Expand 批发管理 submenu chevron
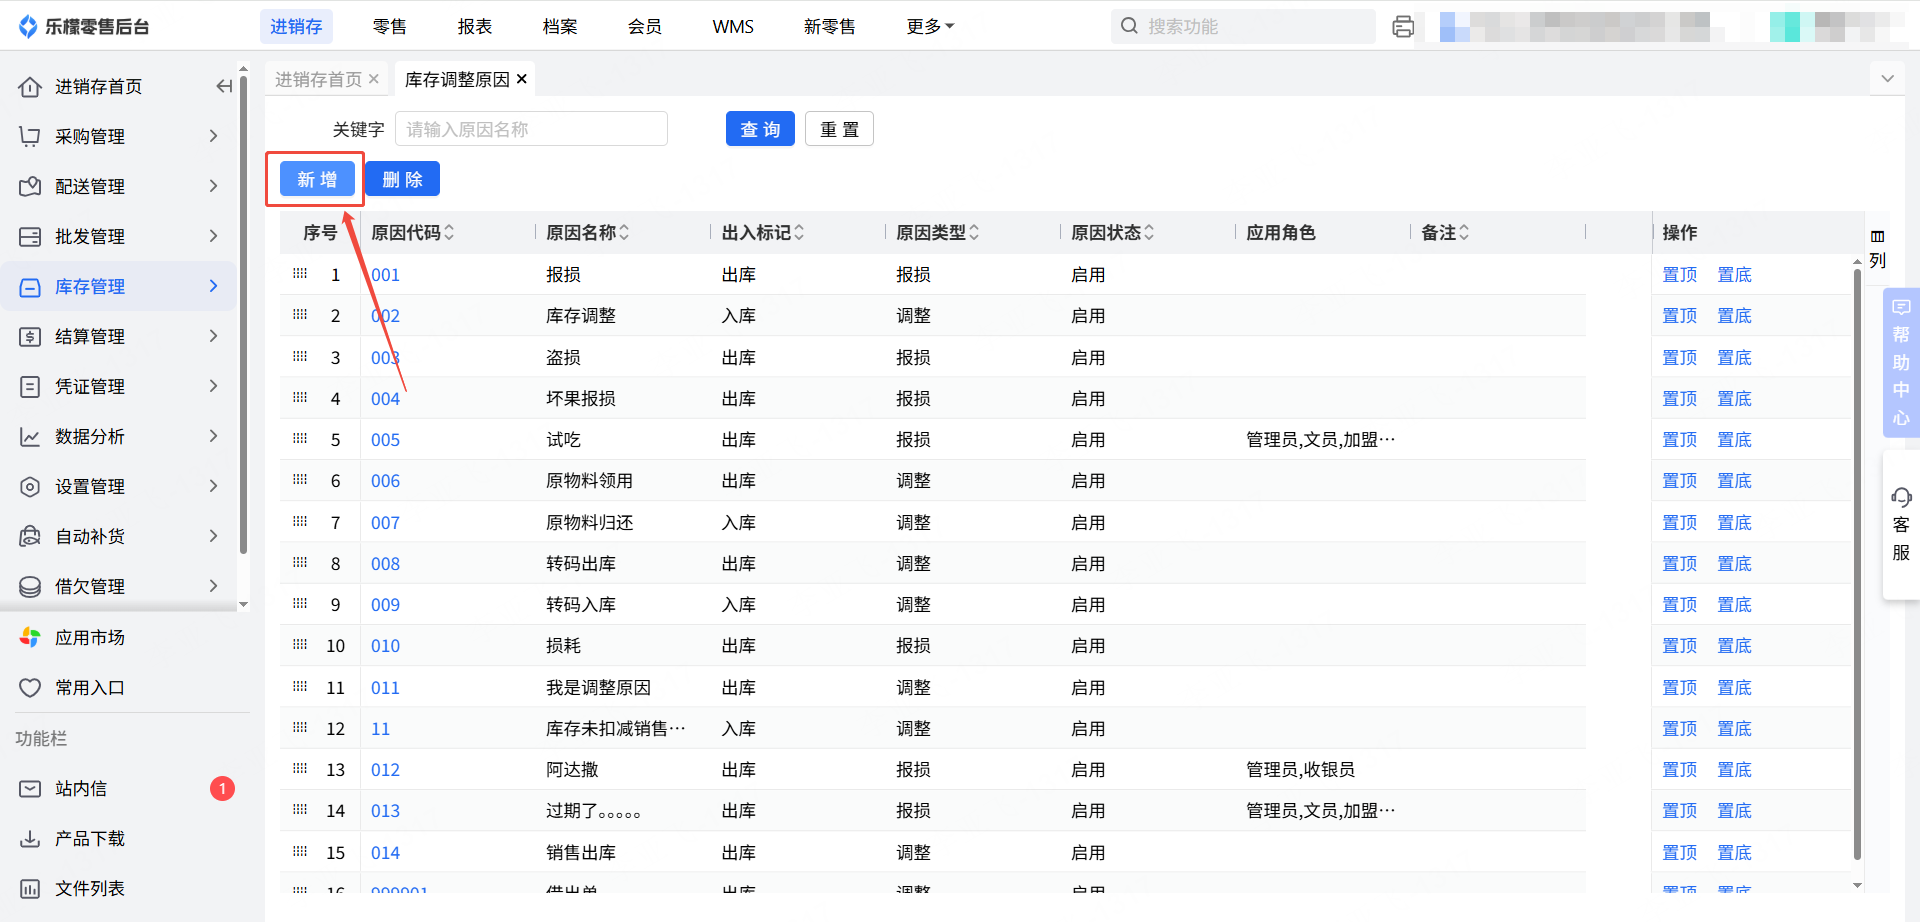 click(x=213, y=236)
